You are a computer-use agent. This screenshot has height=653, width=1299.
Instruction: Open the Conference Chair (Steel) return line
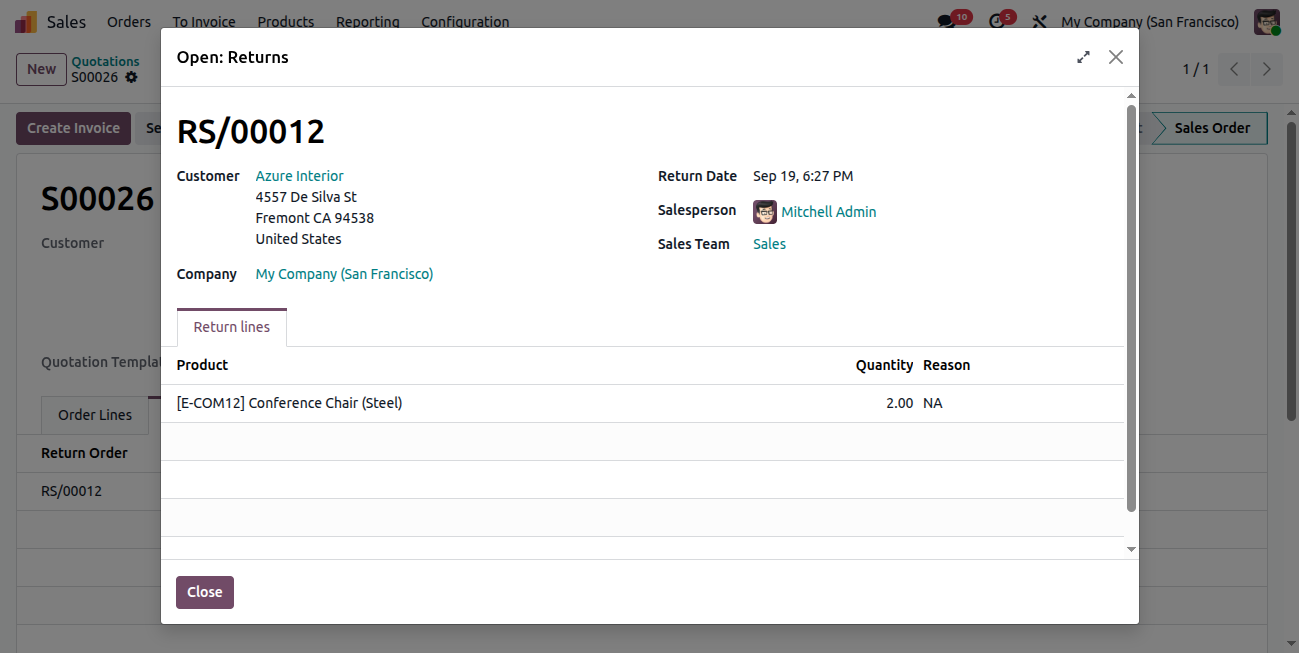pyautogui.click(x=642, y=403)
